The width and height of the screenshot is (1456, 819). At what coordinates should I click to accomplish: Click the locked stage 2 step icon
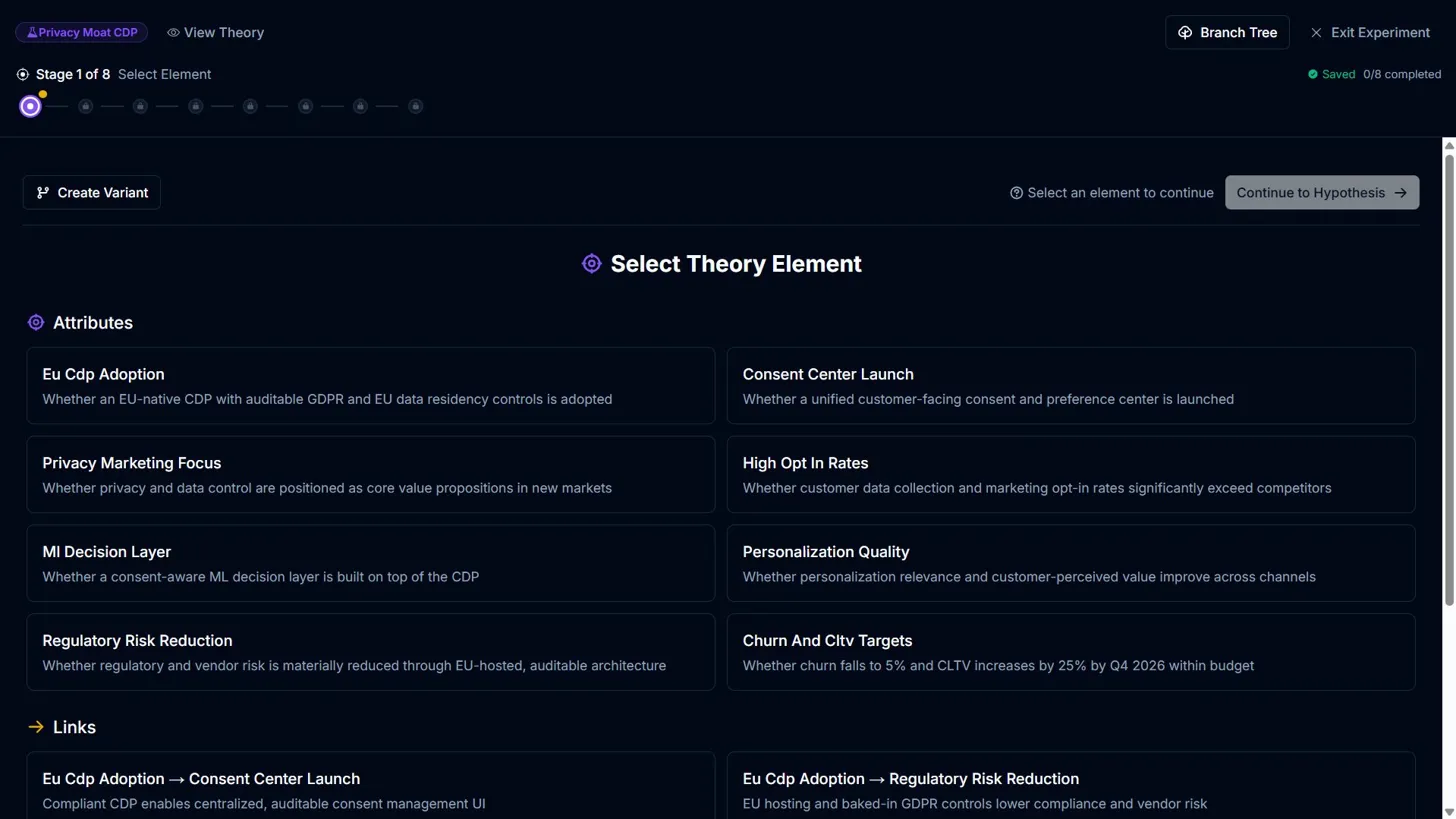click(86, 106)
